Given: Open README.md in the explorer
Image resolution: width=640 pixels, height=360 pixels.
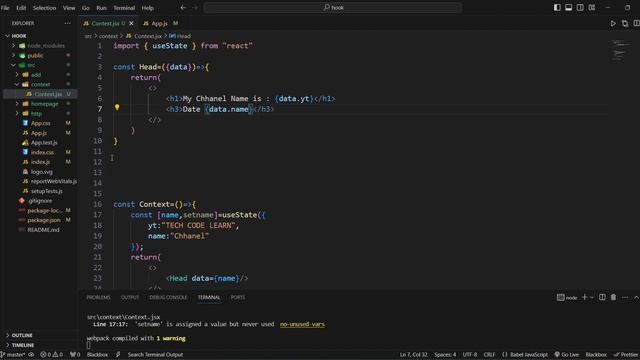Looking at the screenshot, I should pyautogui.click(x=43, y=230).
